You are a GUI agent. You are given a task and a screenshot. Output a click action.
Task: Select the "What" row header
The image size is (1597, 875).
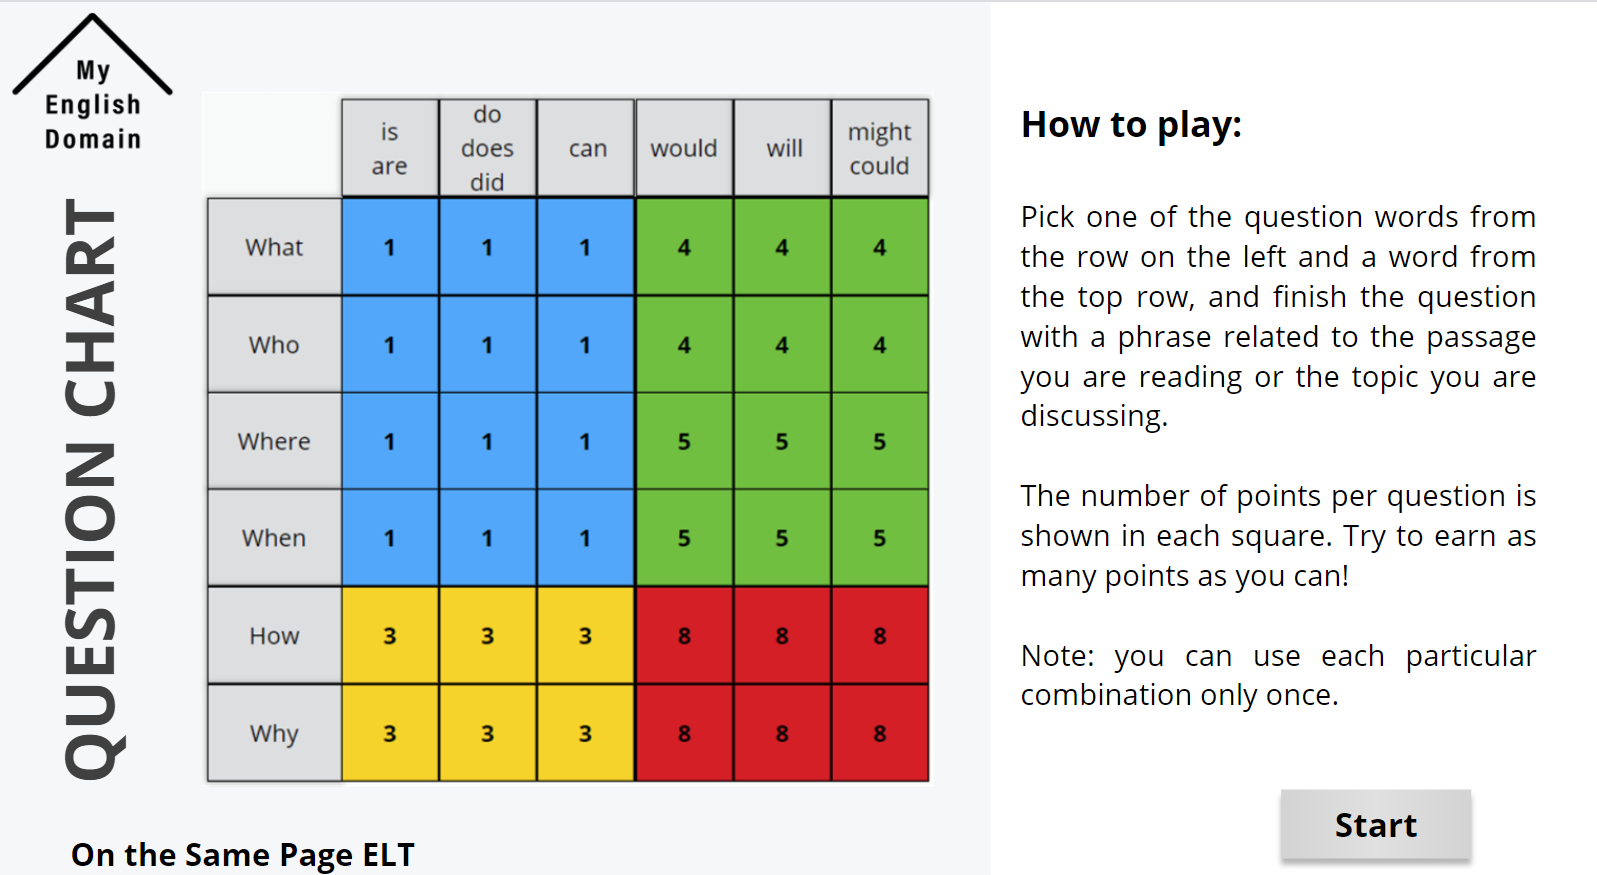pyautogui.click(x=274, y=247)
